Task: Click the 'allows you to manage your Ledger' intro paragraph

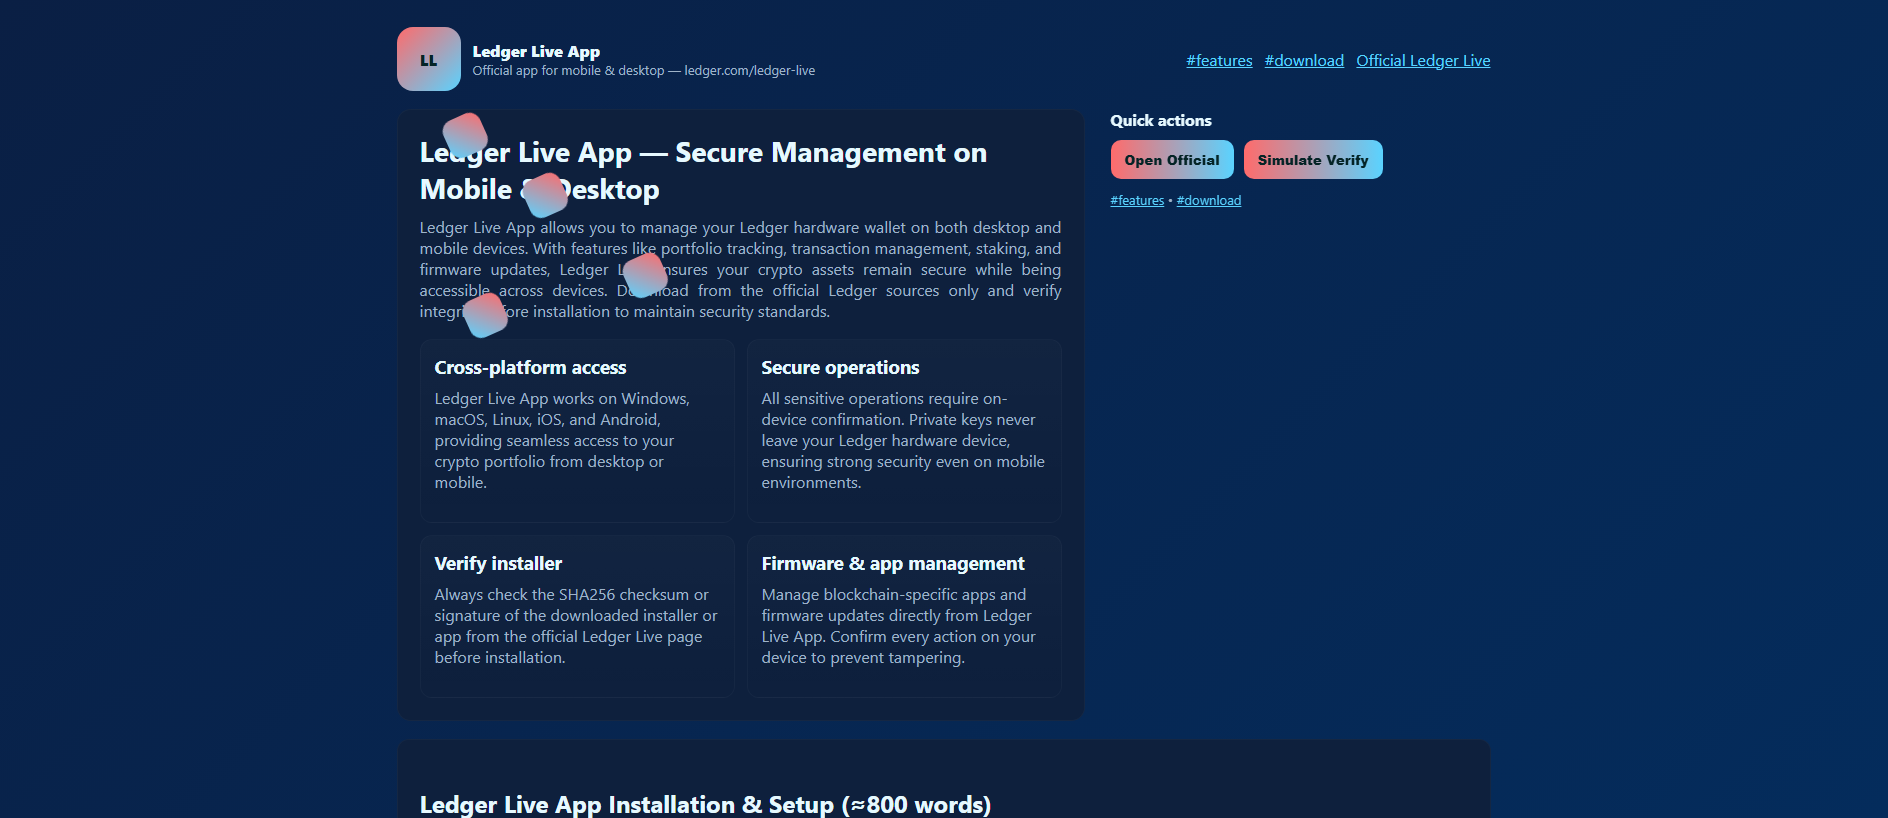Action: 740,270
